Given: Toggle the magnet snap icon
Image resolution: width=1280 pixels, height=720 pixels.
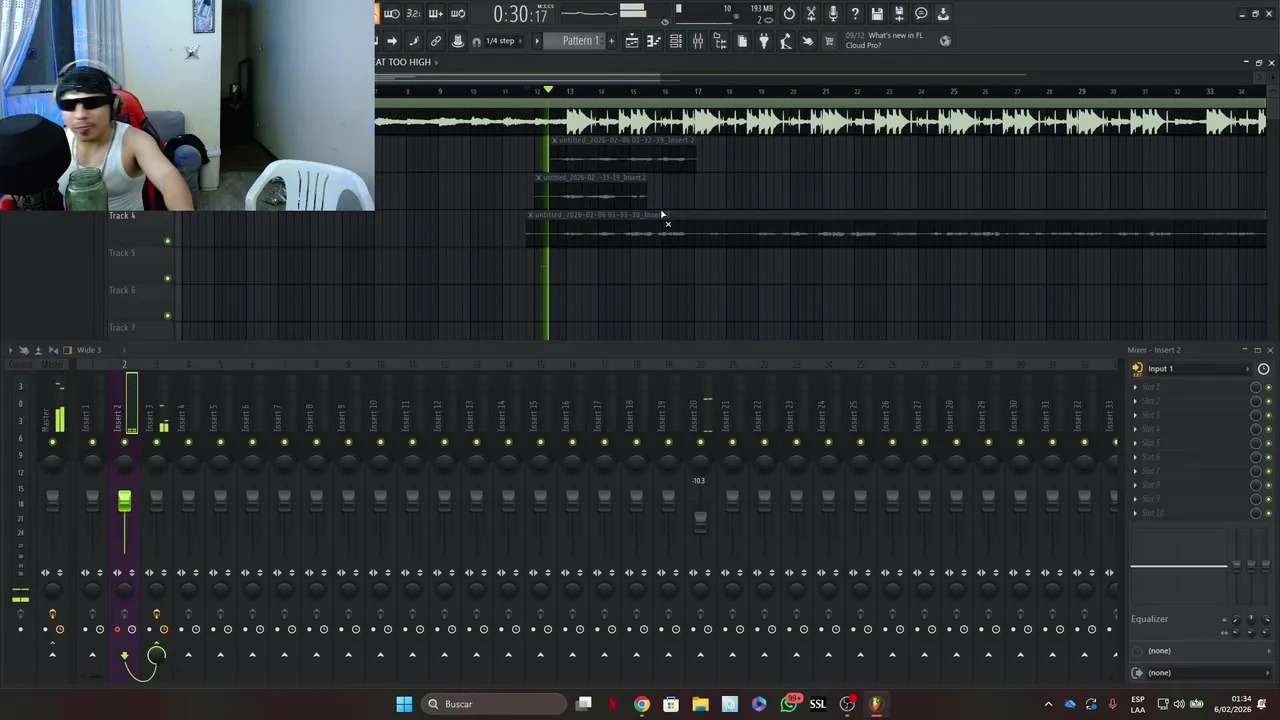Looking at the screenshot, I should [476, 41].
